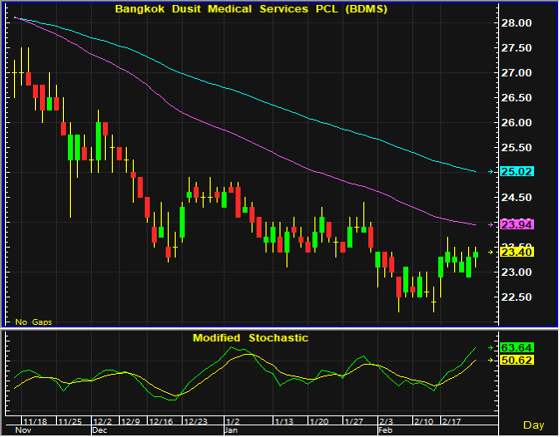Click the 23.00 price axis label
Viewport: 560px width, 437px height.
516,272
